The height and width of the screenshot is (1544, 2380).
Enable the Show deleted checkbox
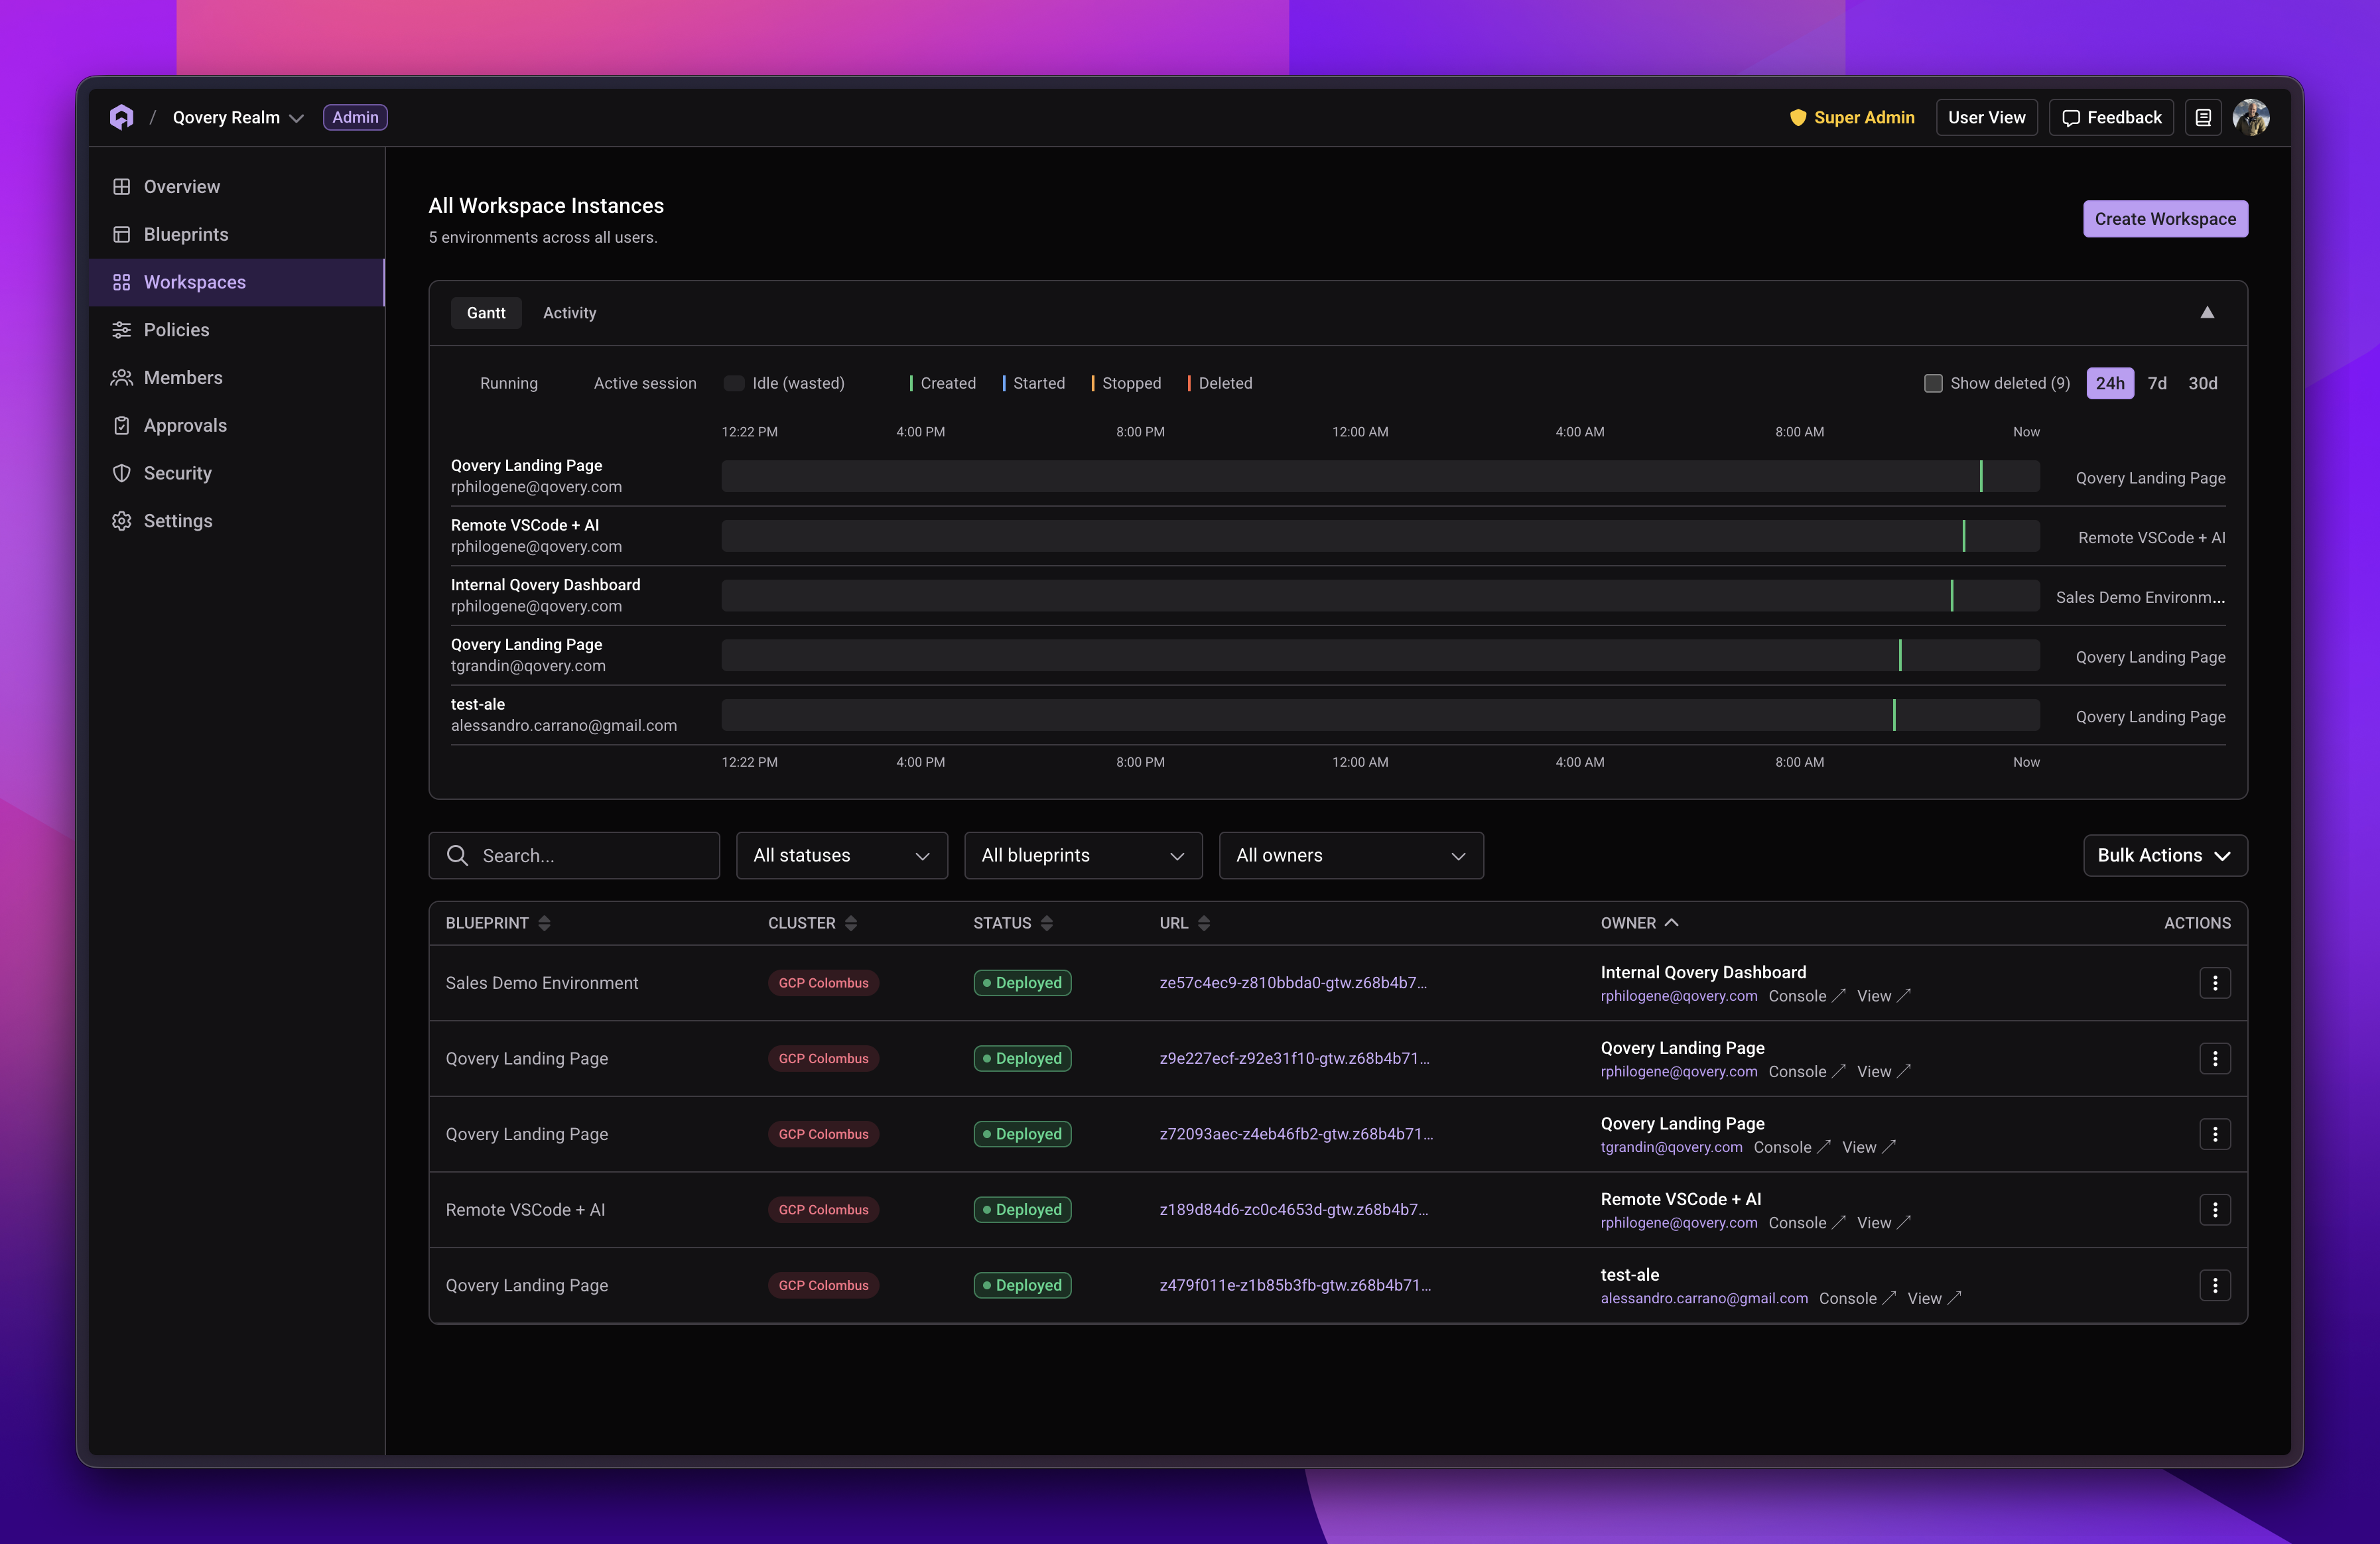[x=1933, y=383]
